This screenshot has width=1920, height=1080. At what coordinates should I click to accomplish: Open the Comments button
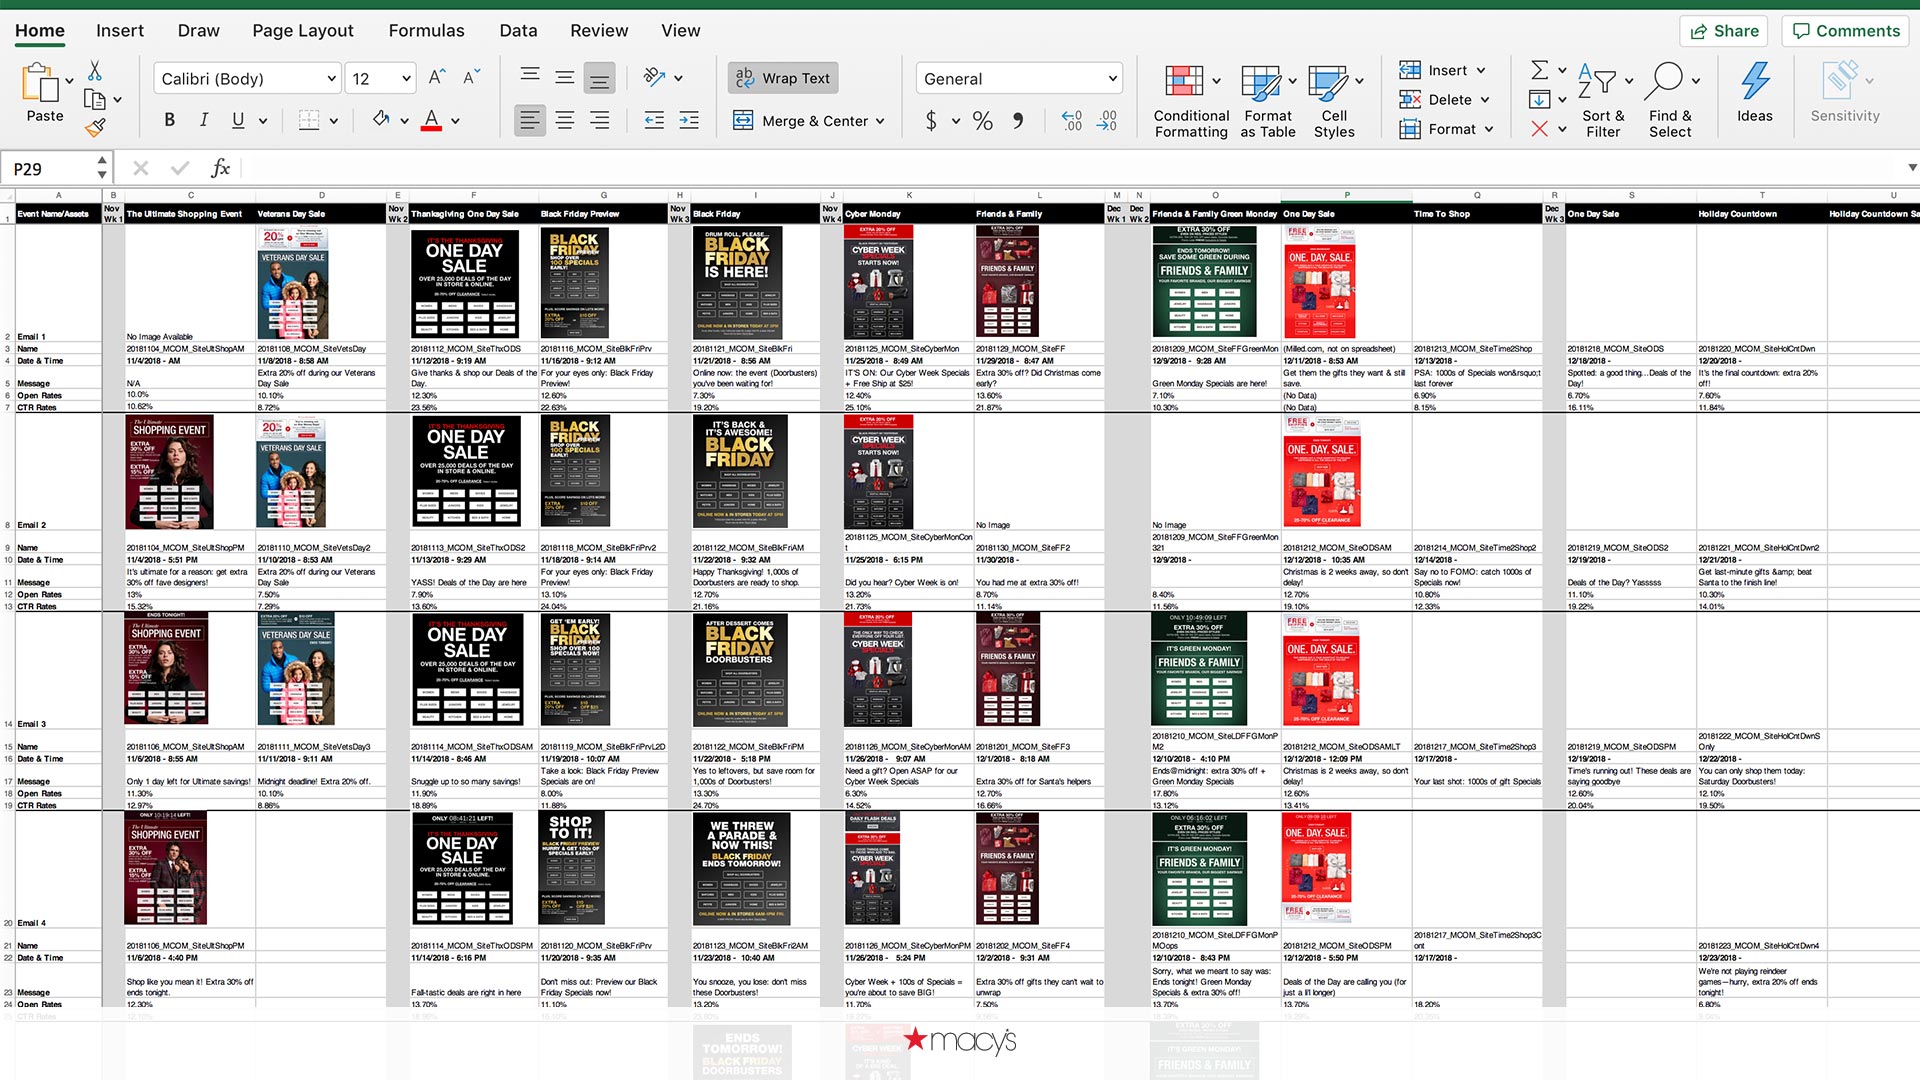tap(1845, 31)
